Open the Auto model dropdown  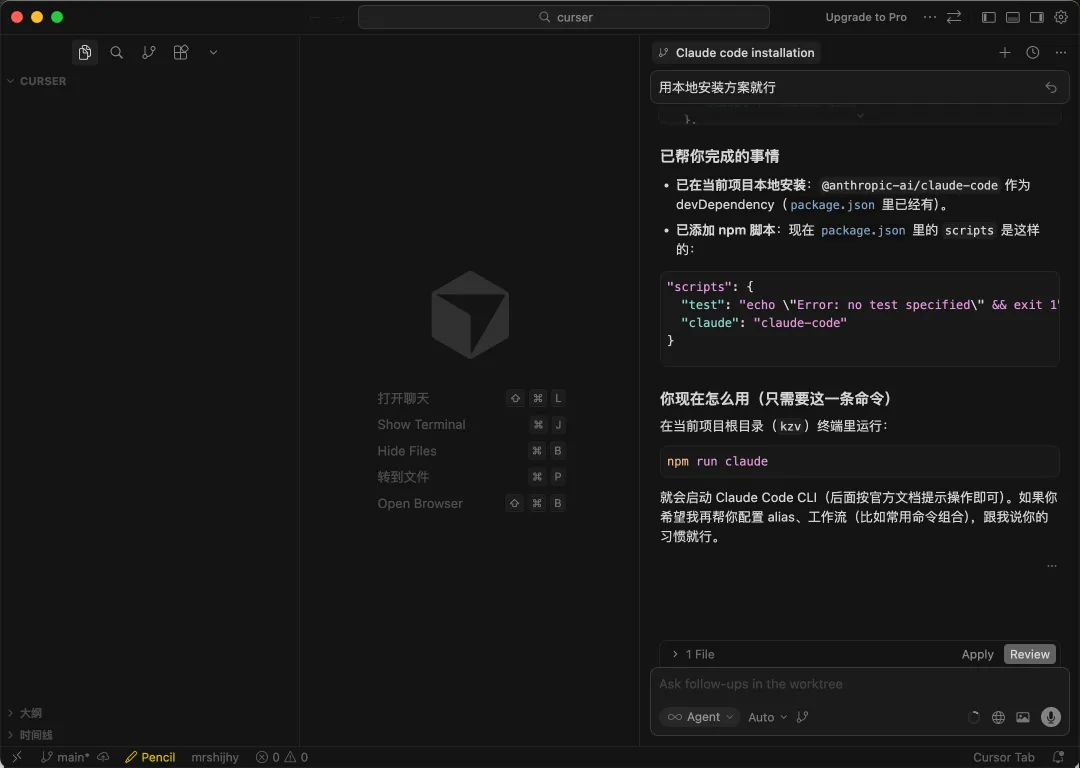[767, 717]
